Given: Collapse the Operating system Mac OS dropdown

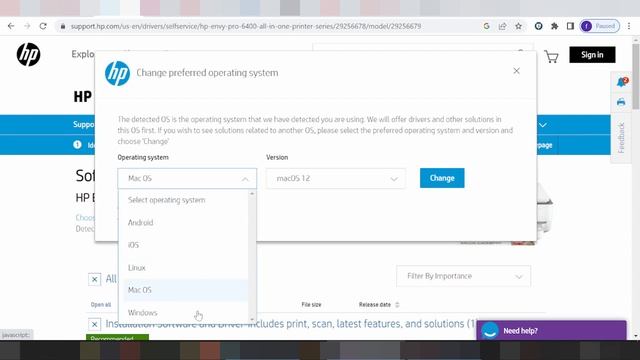Looking at the screenshot, I should tap(187, 178).
